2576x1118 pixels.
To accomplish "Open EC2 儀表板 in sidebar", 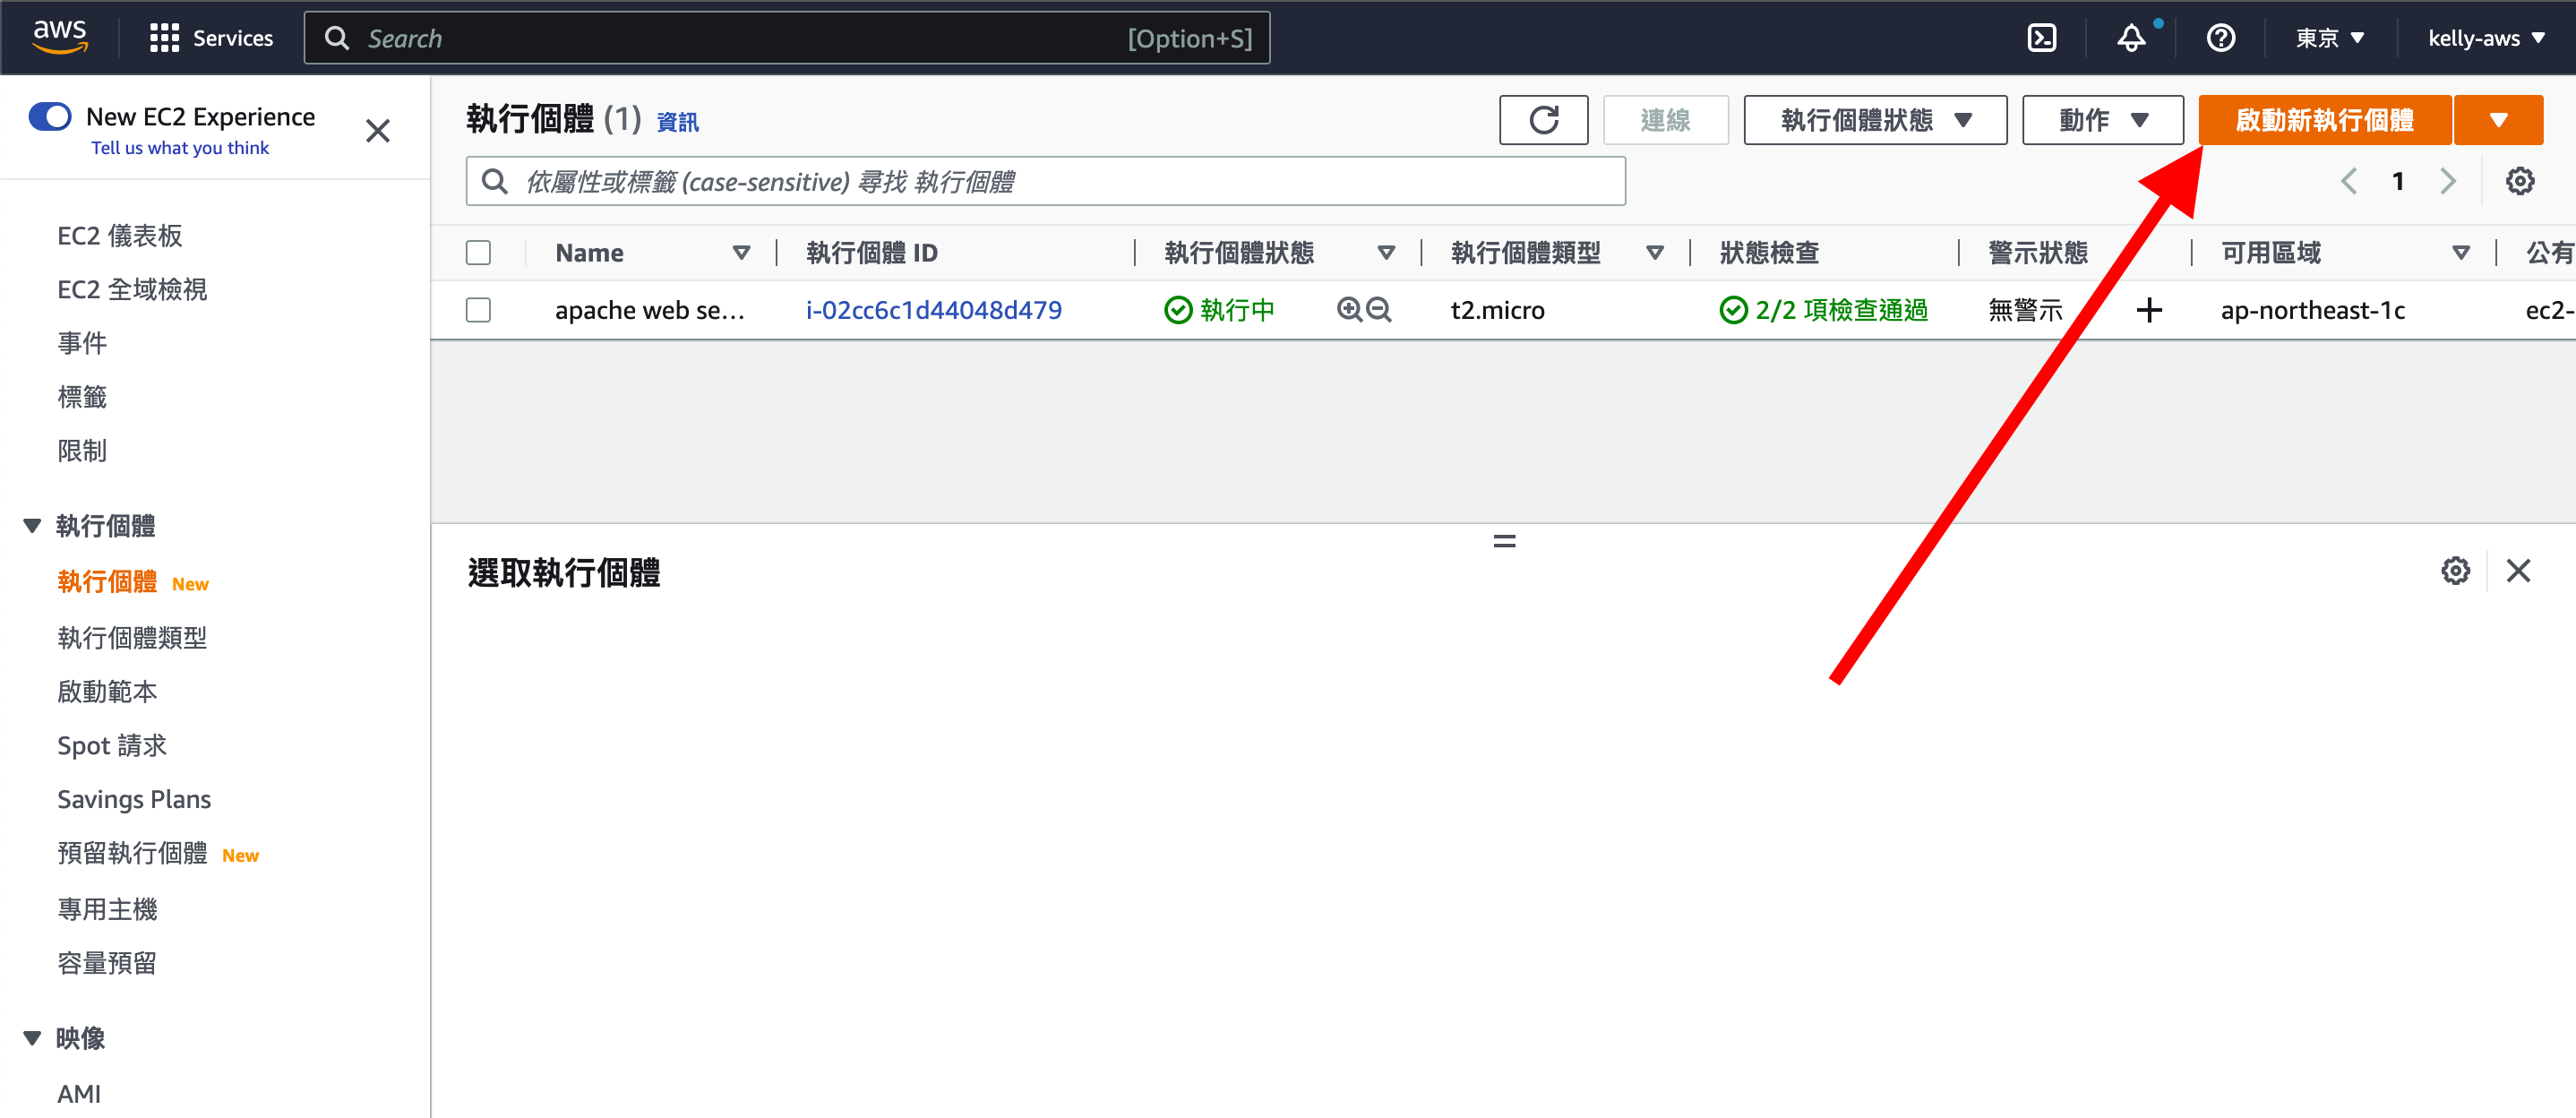I will pos(120,236).
